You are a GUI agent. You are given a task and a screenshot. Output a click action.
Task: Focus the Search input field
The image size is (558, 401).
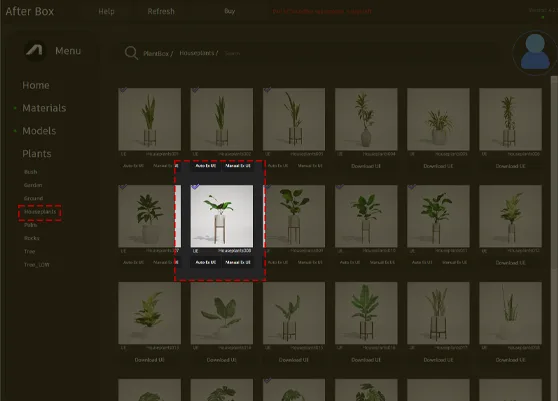point(232,53)
